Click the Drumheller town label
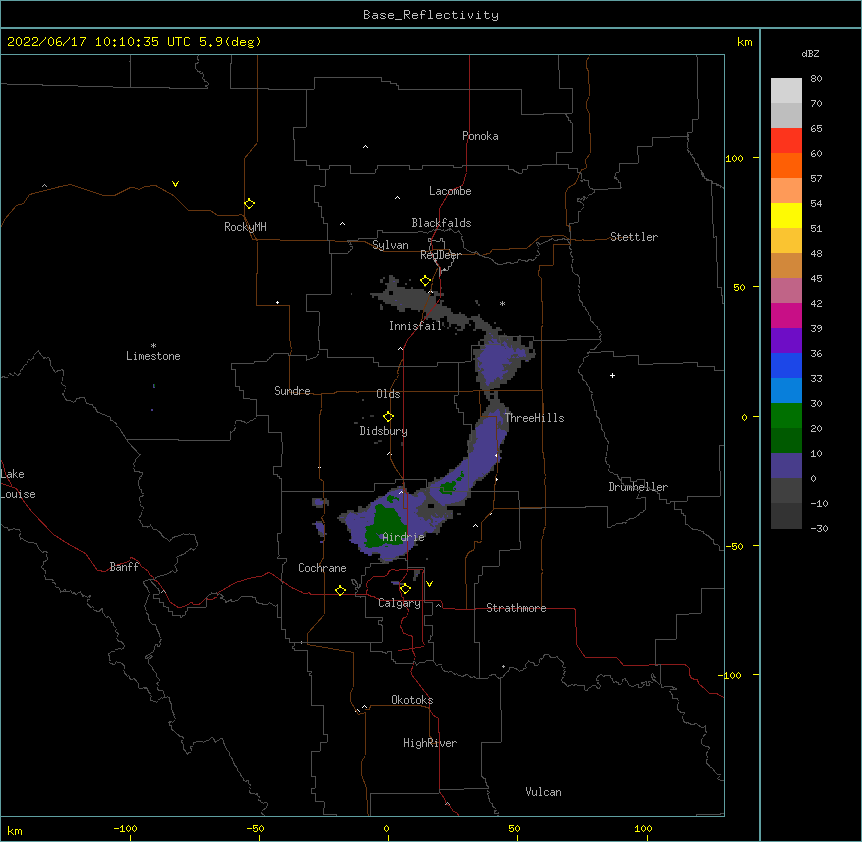862x842 pixels. 638,487
